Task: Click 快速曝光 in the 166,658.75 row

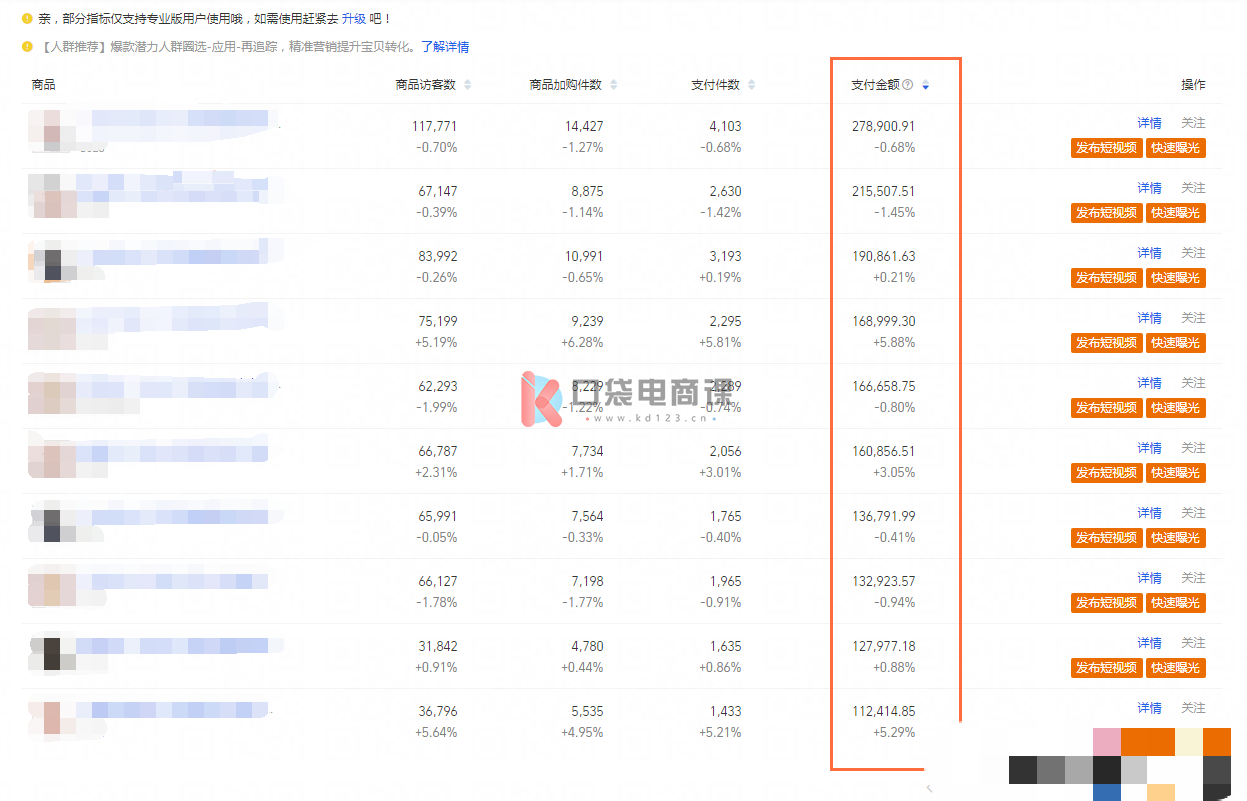Action: (1175, 408)
